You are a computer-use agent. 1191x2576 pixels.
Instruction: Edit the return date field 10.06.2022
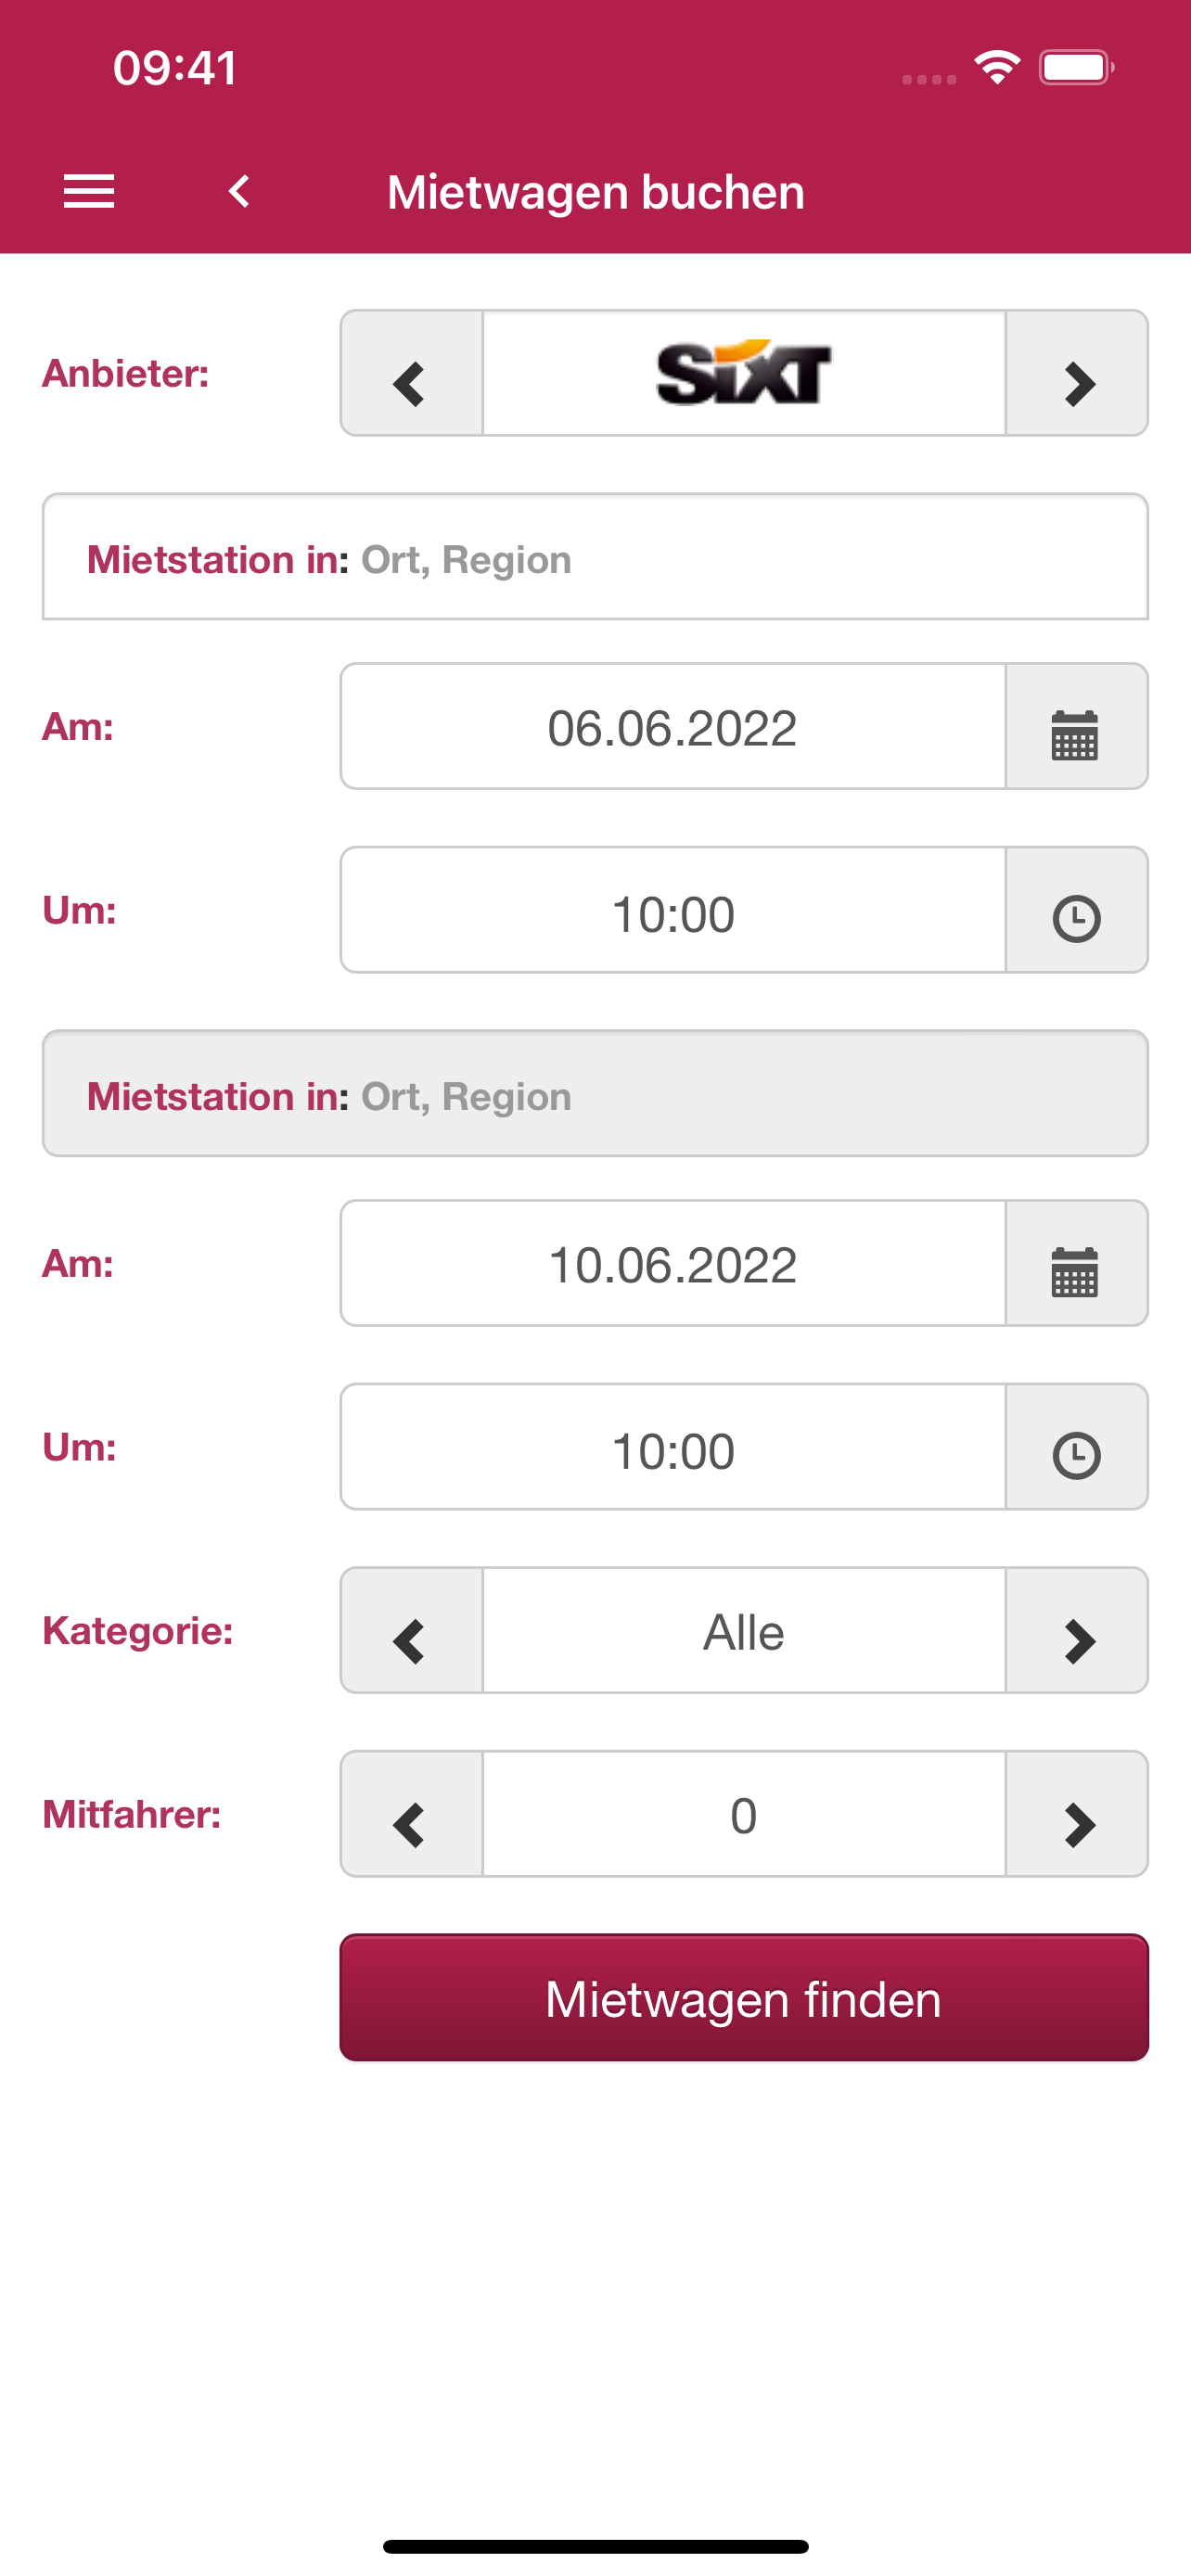point(673,1263)
